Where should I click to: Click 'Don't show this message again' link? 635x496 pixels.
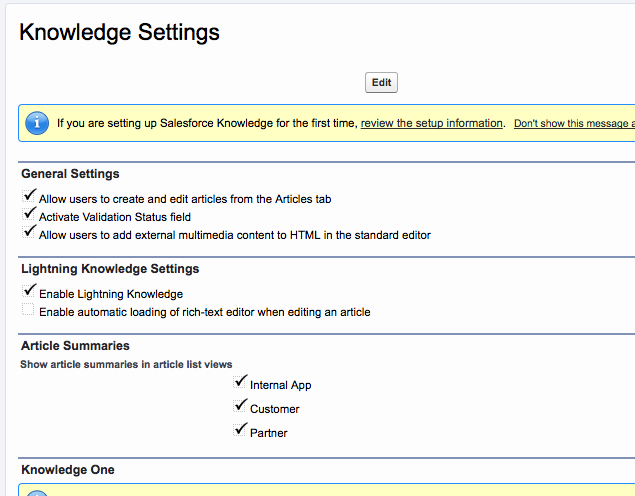(x=573, y=124)
